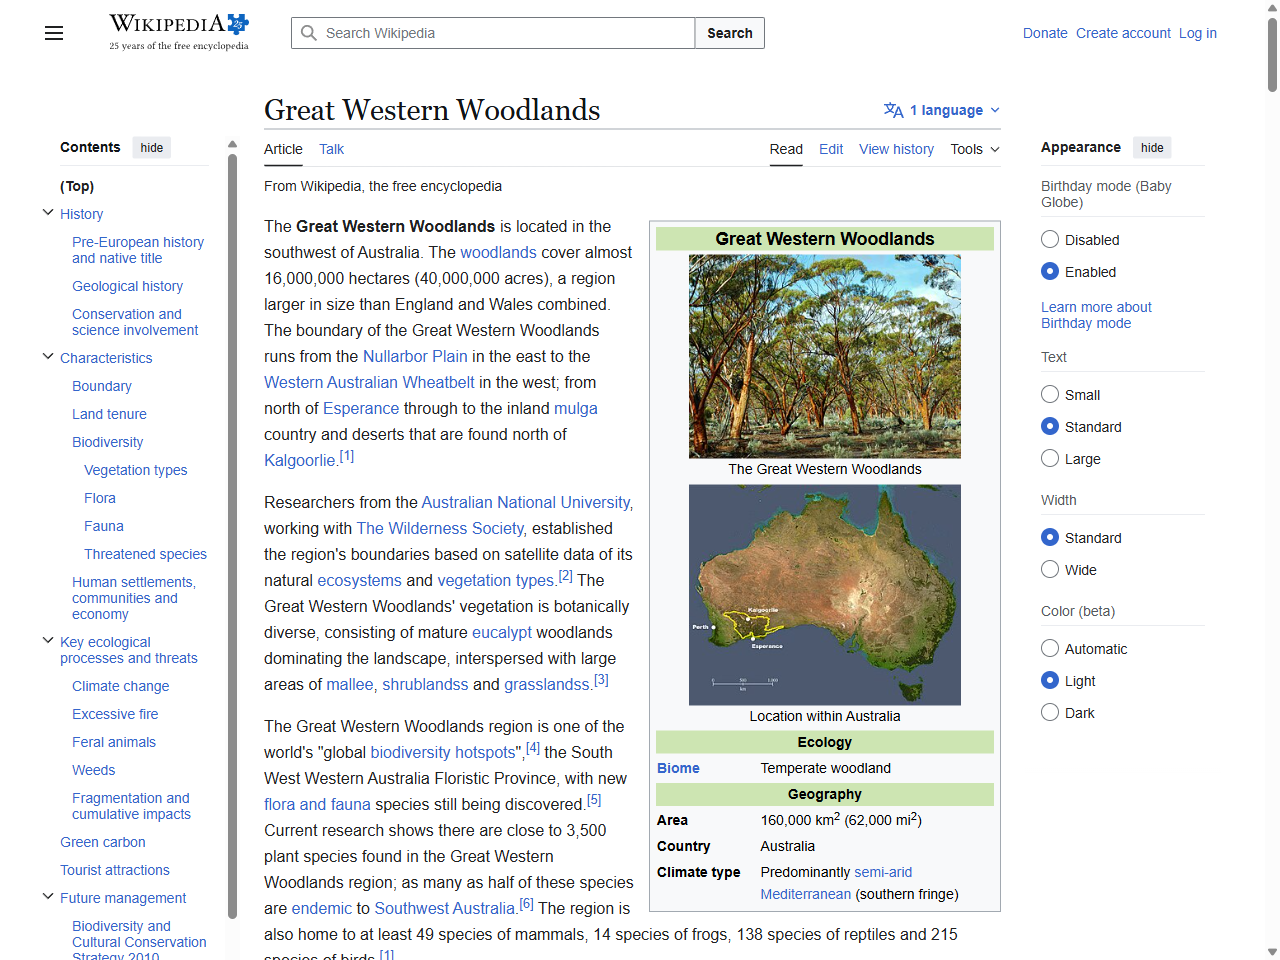The image size is (1280, 960).
Task: Select the Disabled option for Birthday mode
Action: point(1050,239)
